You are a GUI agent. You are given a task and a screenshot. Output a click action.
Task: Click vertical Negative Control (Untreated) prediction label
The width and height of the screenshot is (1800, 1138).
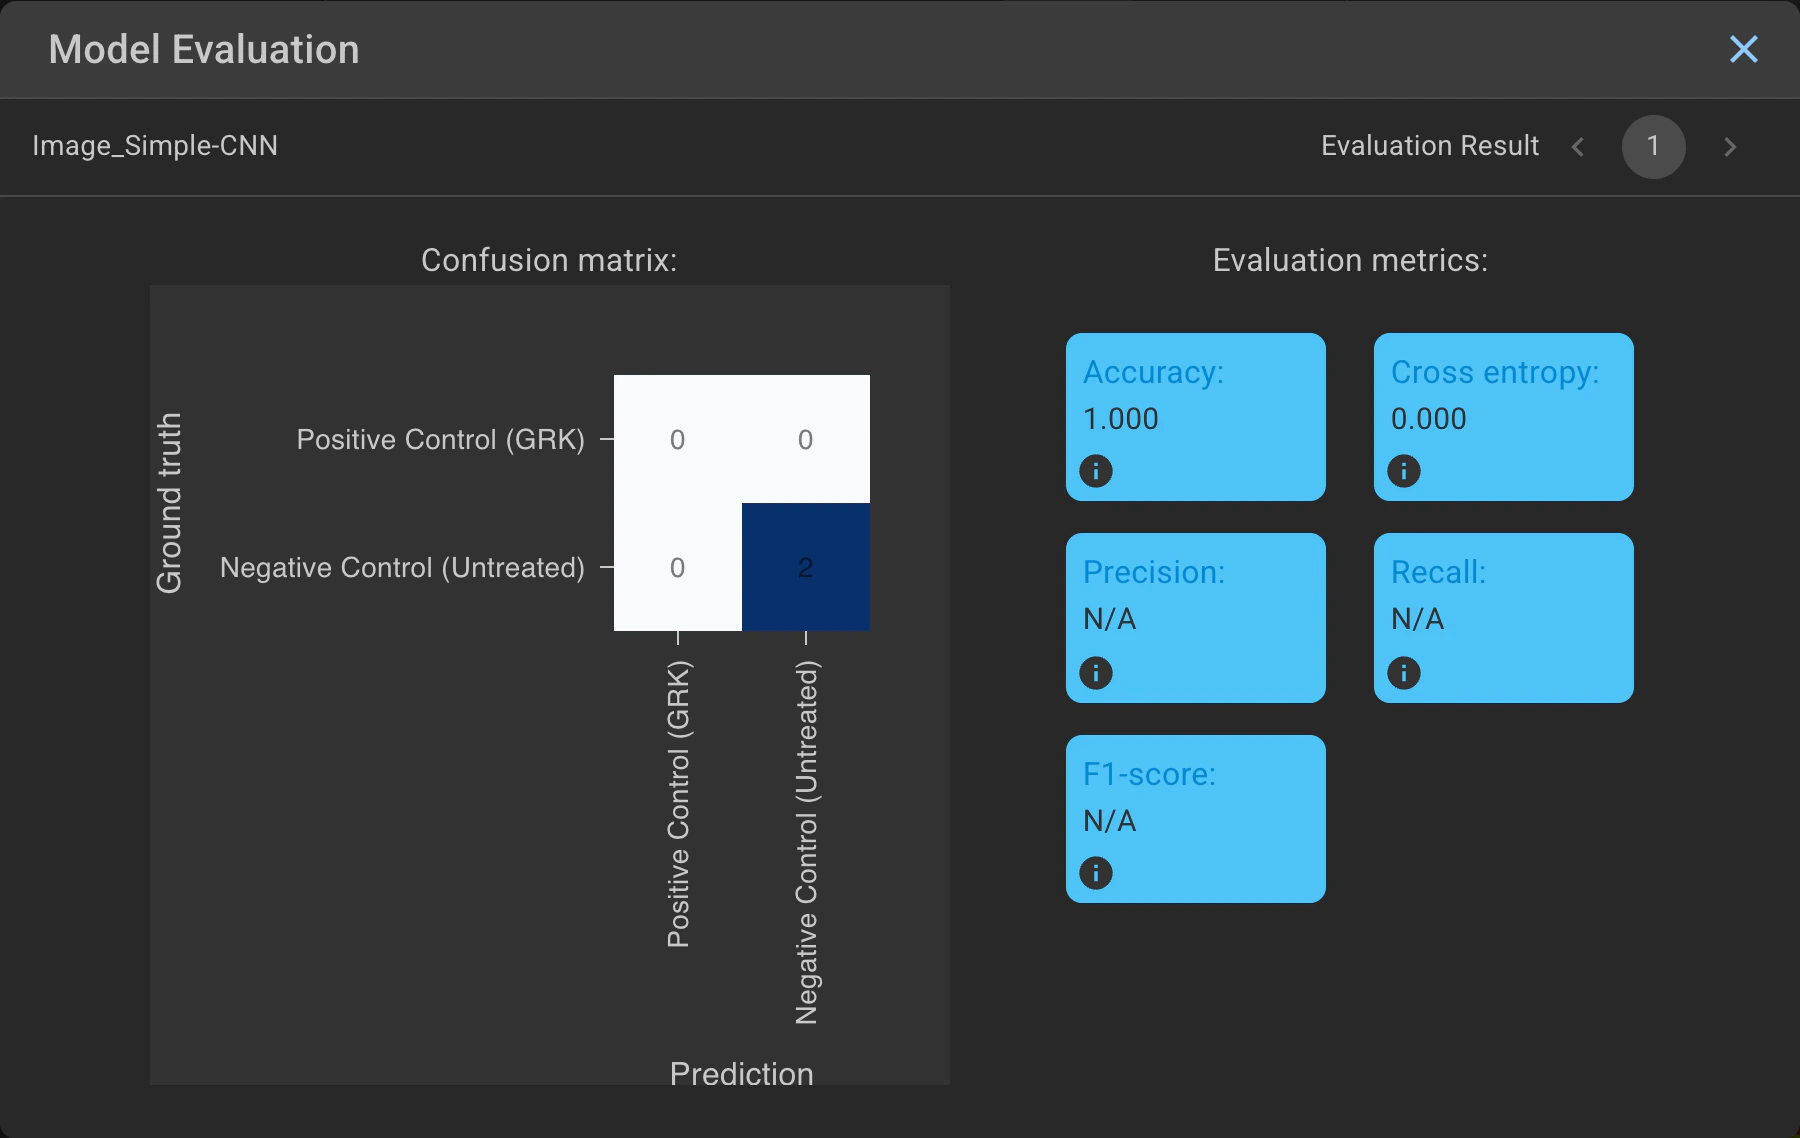(x=806, y=843)
